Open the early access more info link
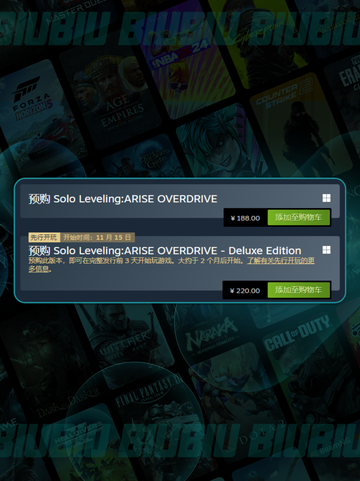This screenshot has width=360, height=481. [x=171, y=265]
